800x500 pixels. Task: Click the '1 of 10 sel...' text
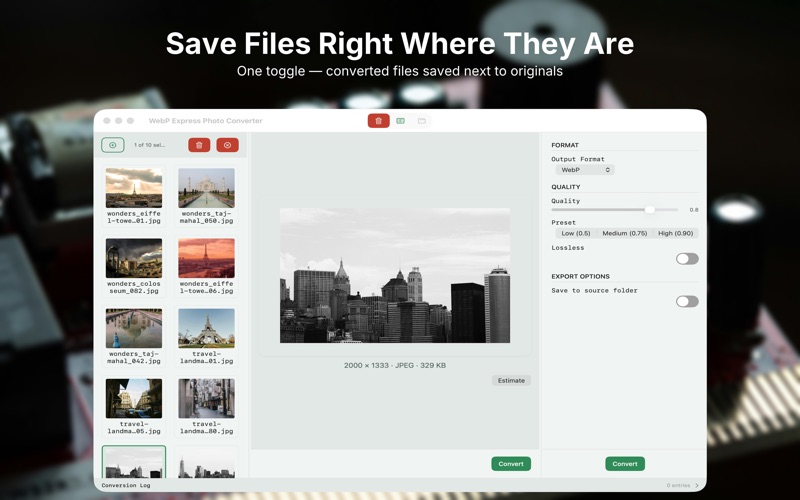(149, 145)
